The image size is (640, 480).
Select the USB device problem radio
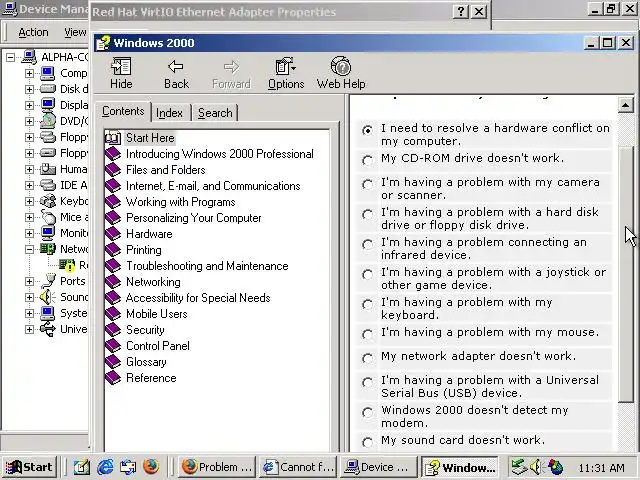[x=367, y=382]
